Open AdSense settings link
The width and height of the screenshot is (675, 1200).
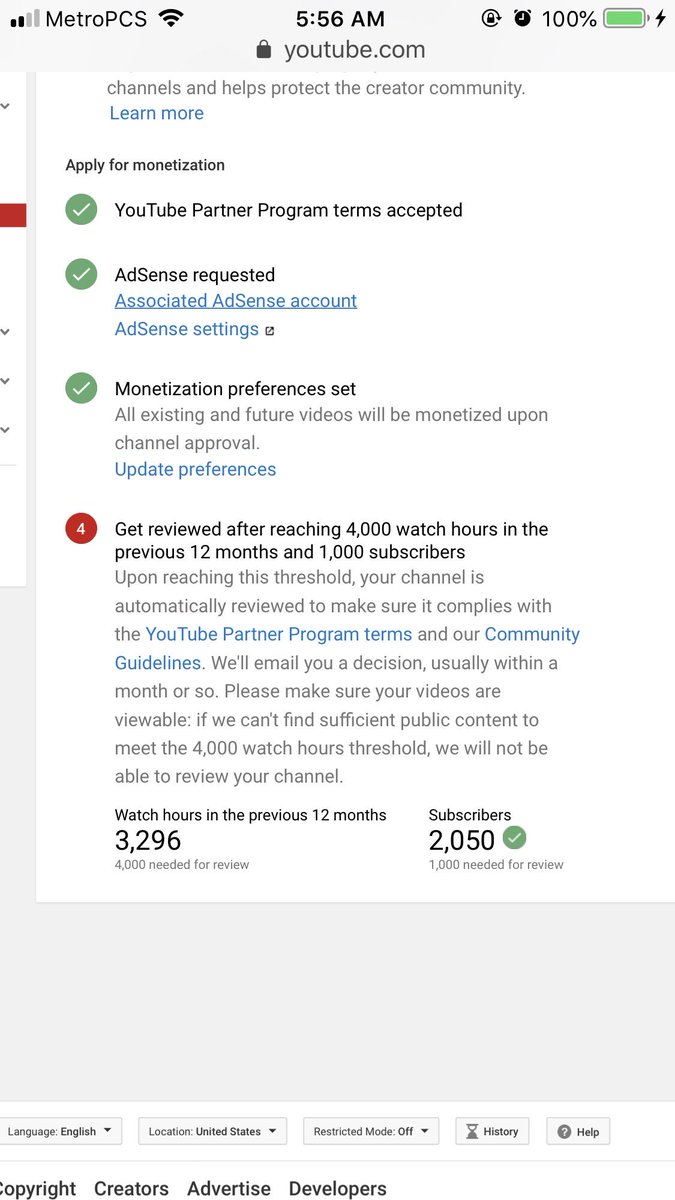pyautogui.click(x=187, y=329)
